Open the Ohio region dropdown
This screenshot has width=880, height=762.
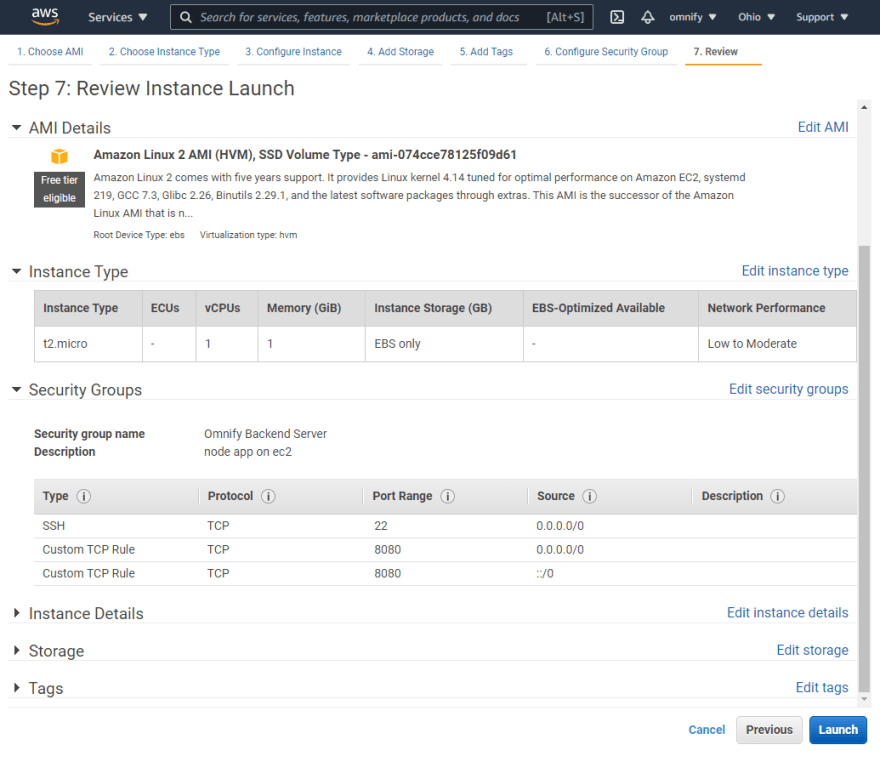(x=756, y=17)
